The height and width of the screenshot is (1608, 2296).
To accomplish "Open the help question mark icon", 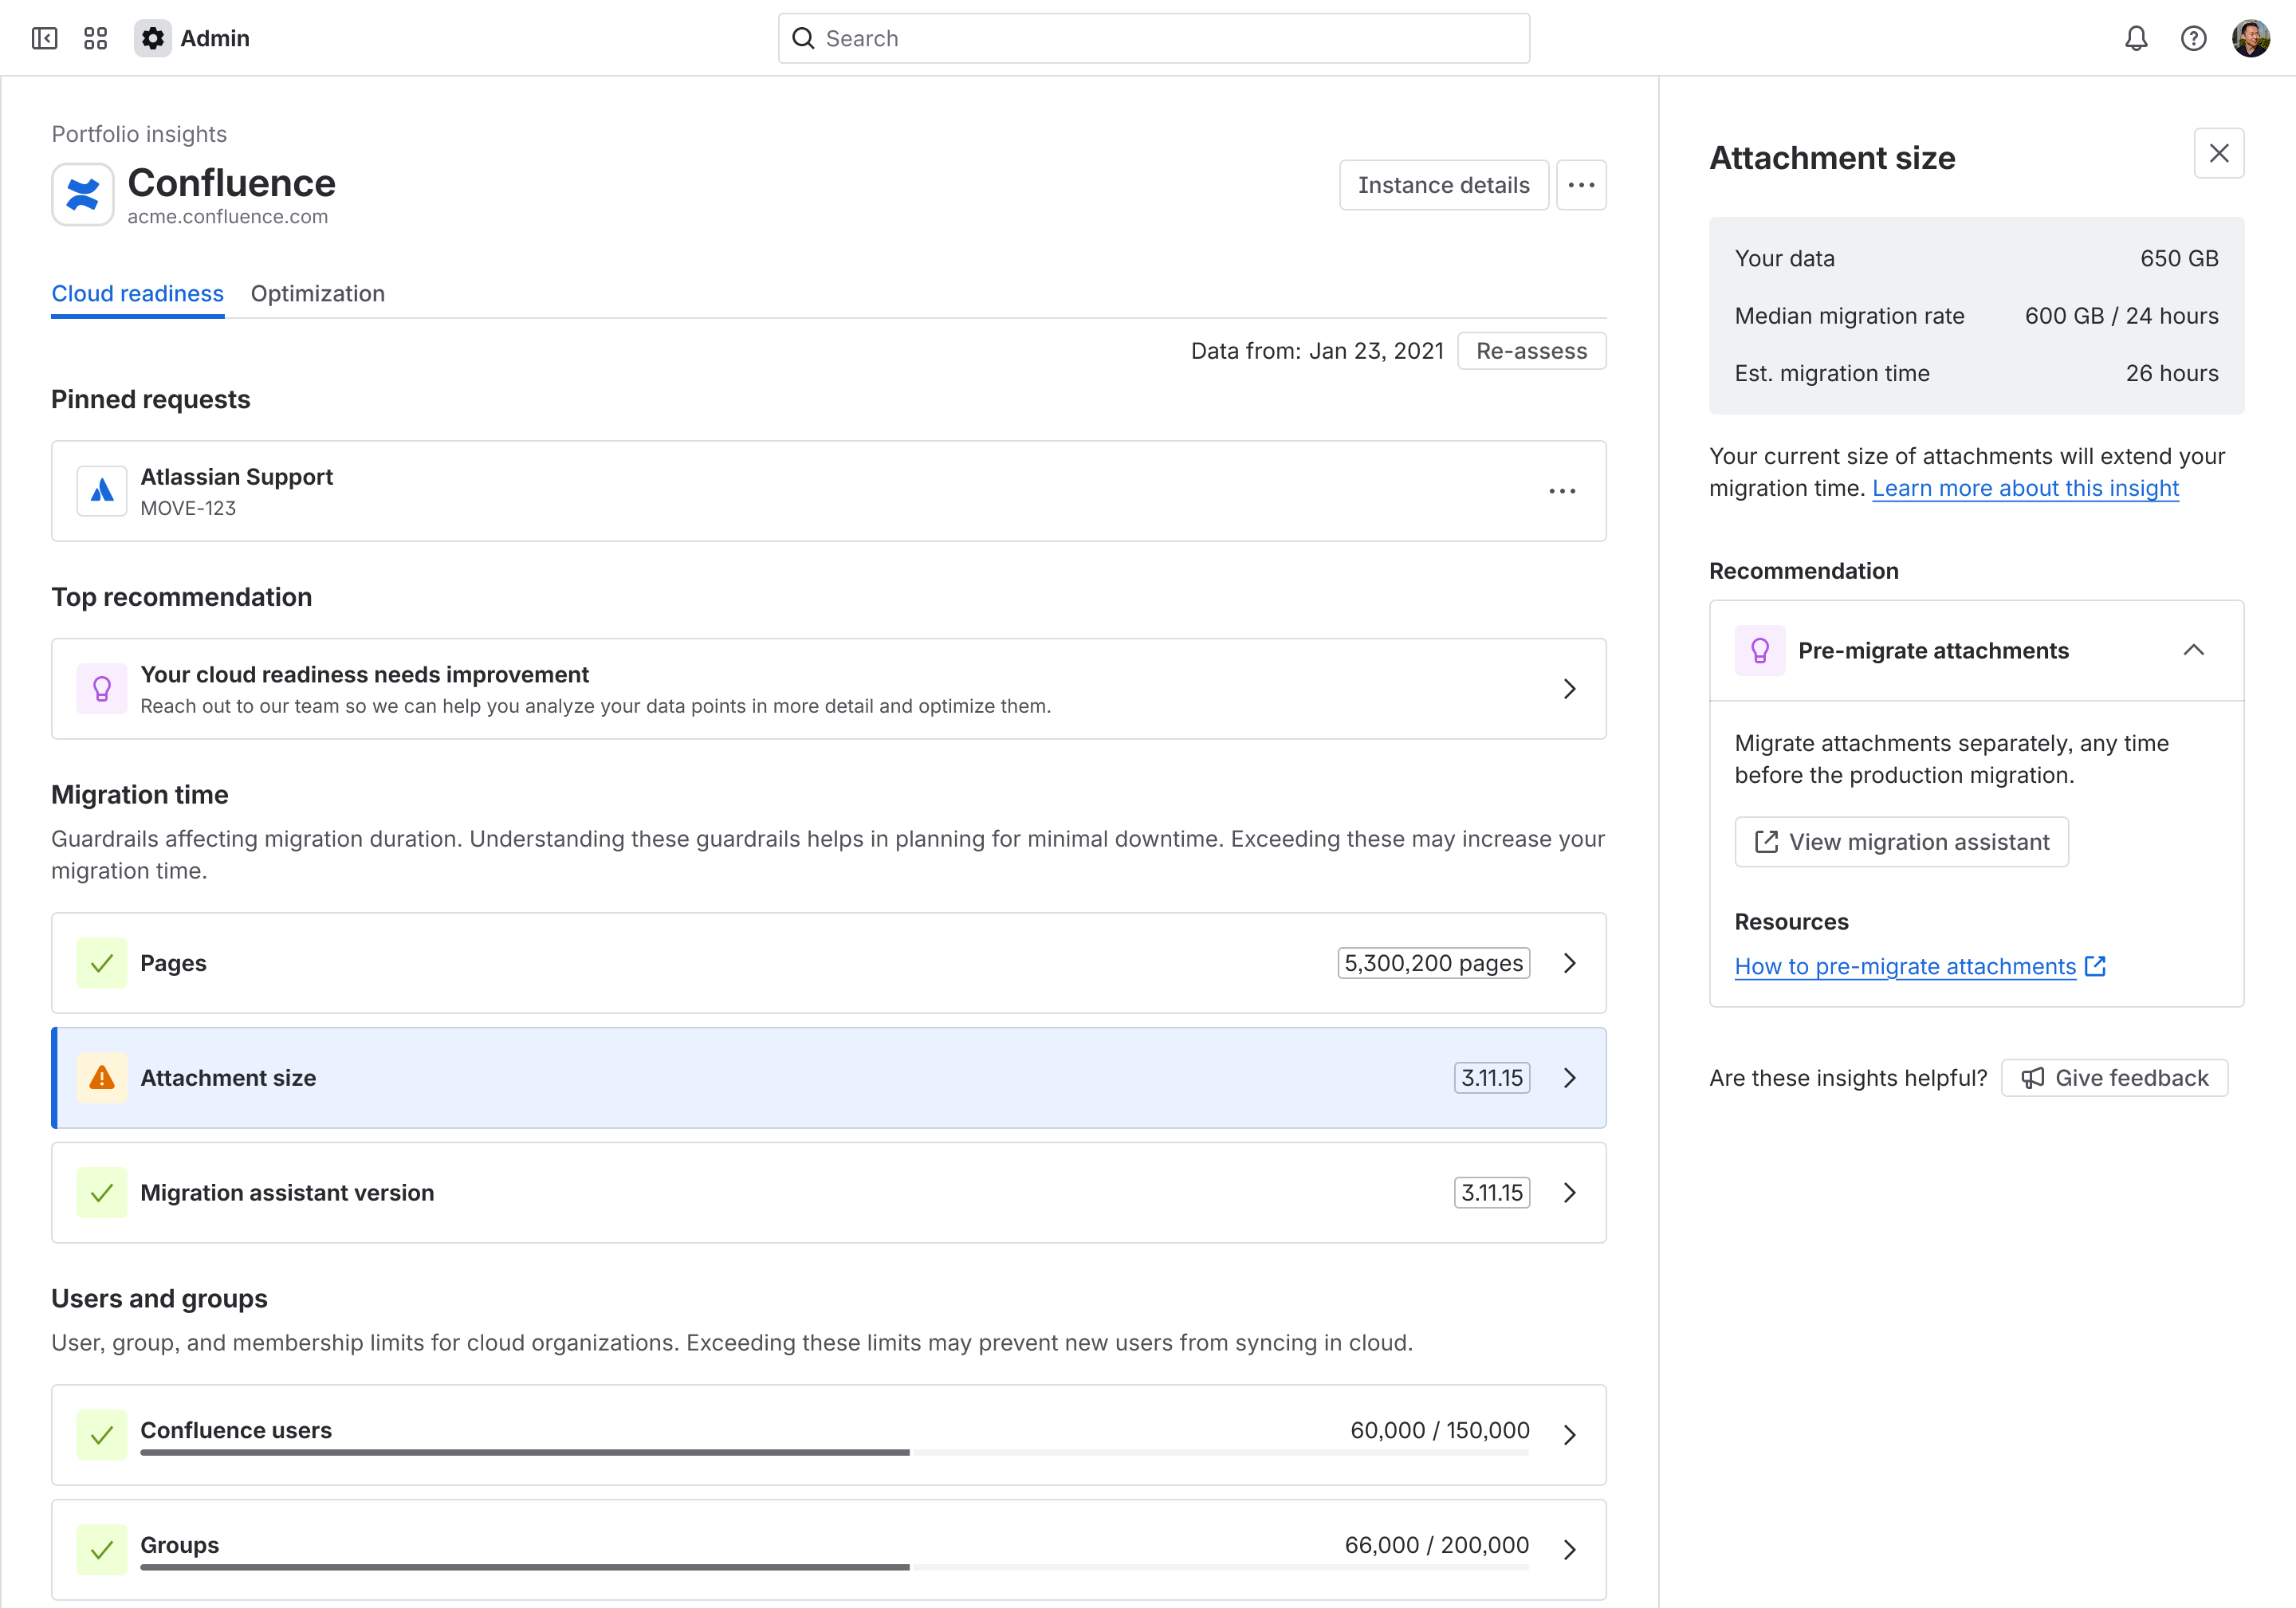I will [x=2194, y=38].
